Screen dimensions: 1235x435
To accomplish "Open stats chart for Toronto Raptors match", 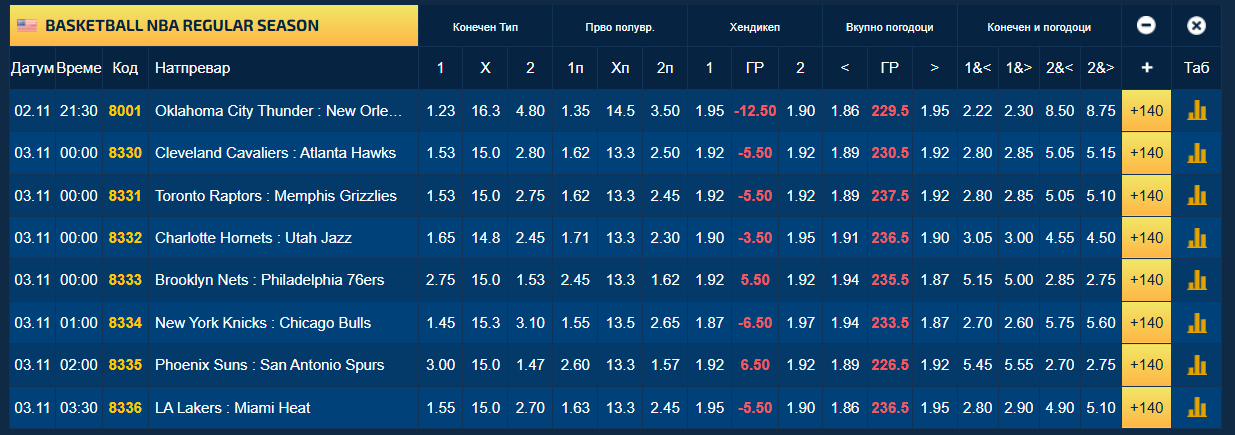I will tap(1197, 196).
